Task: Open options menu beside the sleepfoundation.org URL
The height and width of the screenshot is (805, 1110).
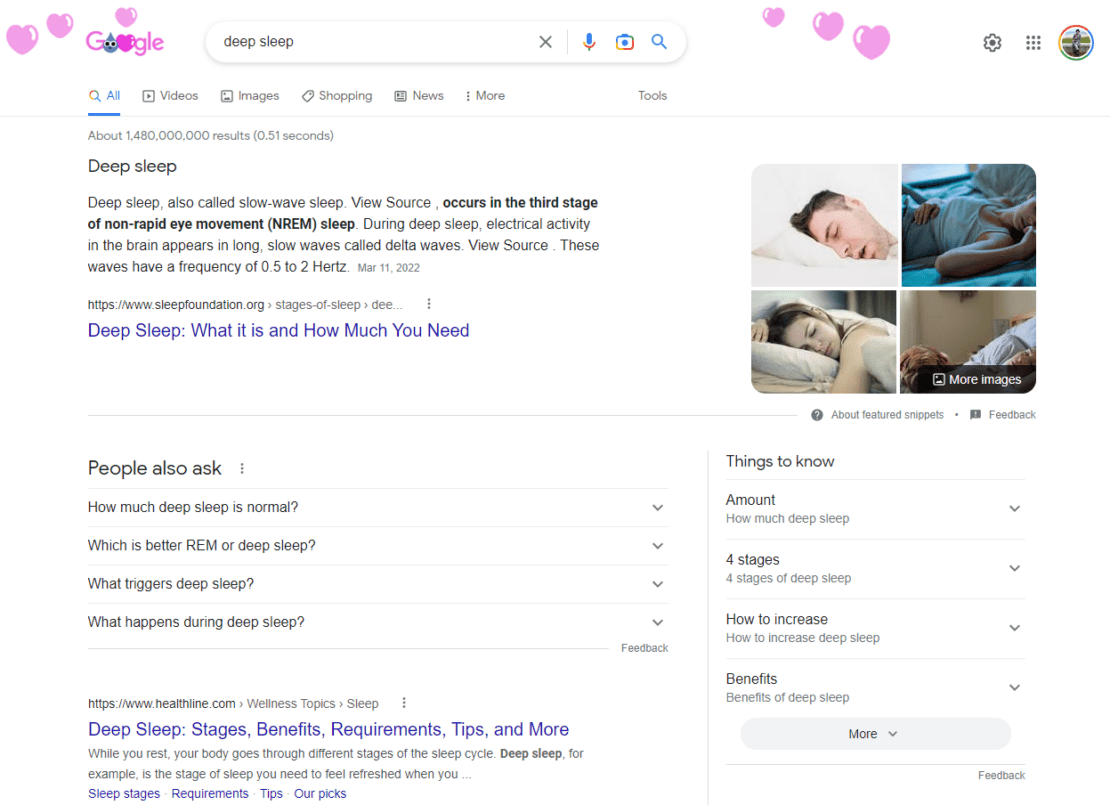Action: 428,303
